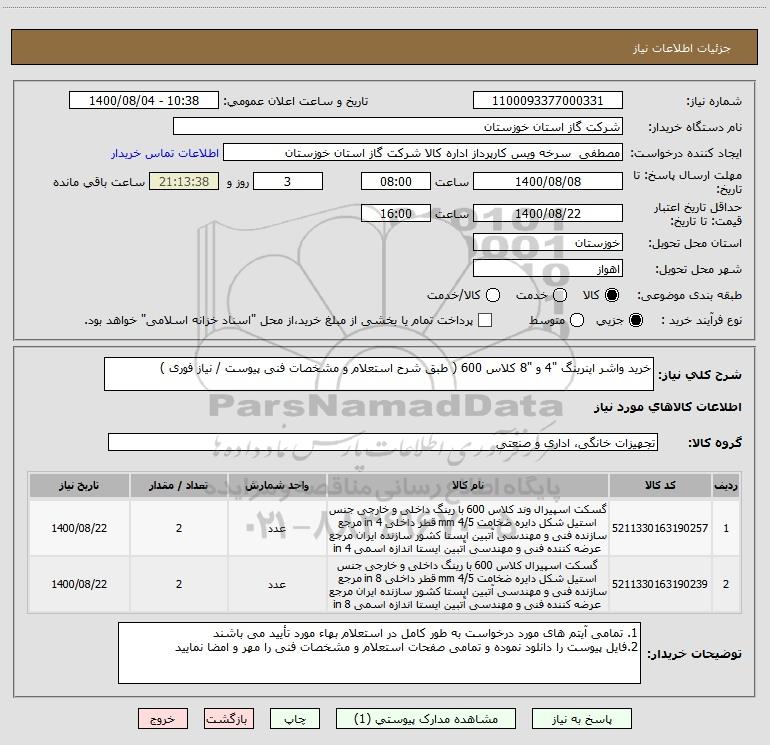Click the buyer notes text area
Image resolution: width=770 pixels, height=745 pixels.
(x=379, y=653)
